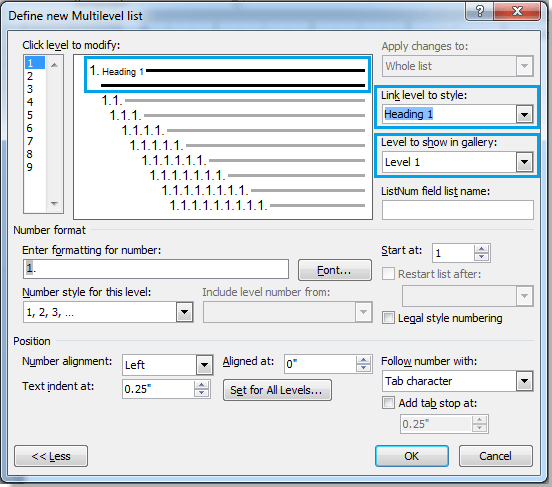
Task: Click the help question mark icon
Action: coord(479,11)
